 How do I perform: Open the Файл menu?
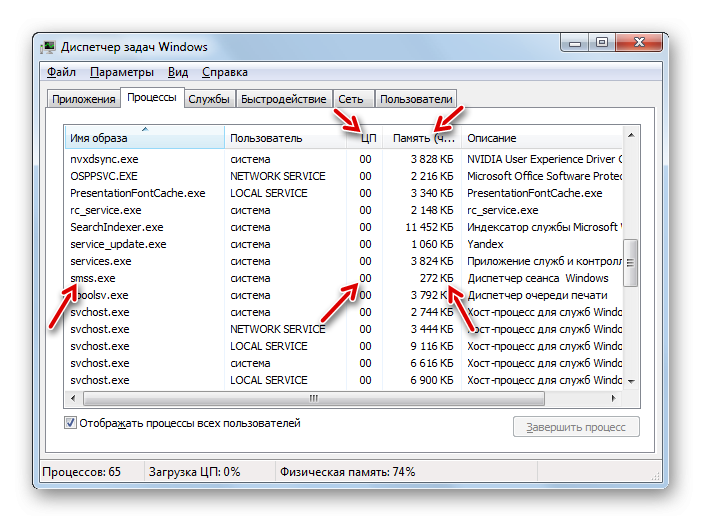tap(61, 72)
